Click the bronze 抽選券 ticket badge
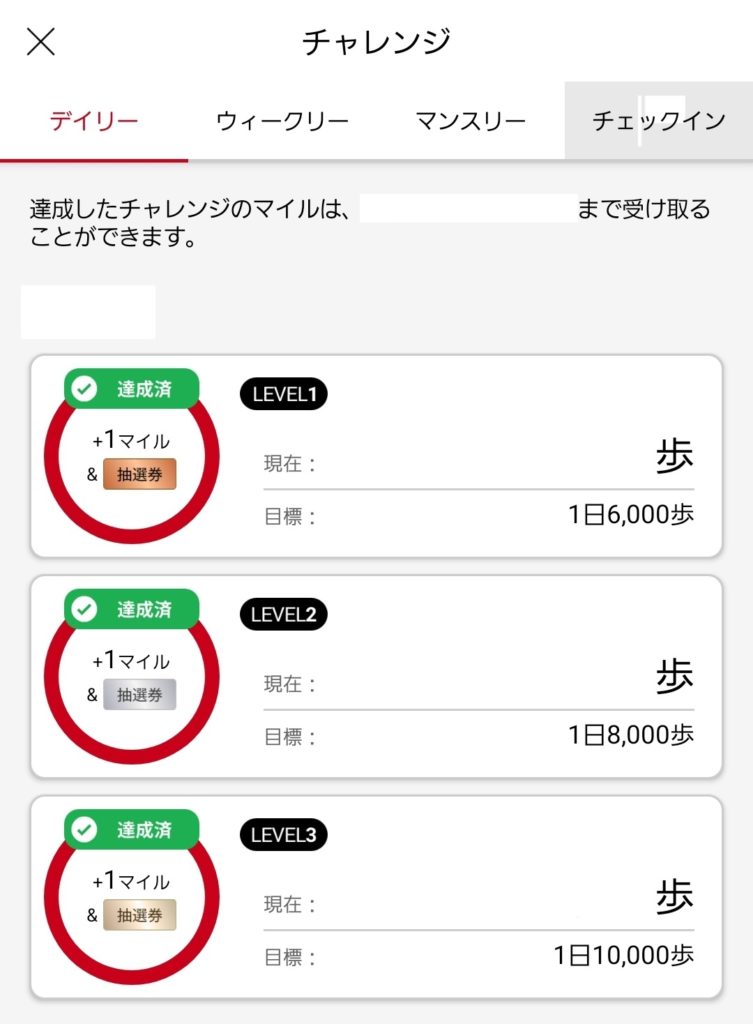 coord(140,475)
